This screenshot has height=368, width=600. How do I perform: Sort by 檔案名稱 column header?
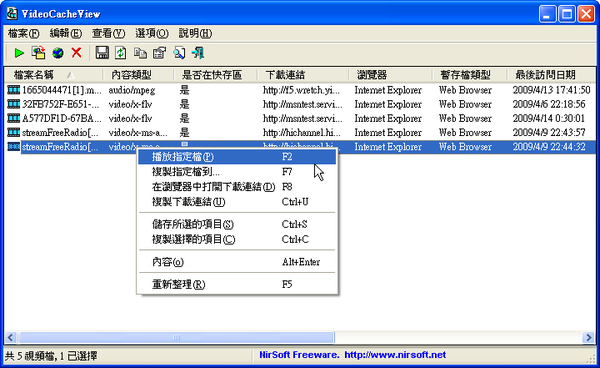pos(53,75)
